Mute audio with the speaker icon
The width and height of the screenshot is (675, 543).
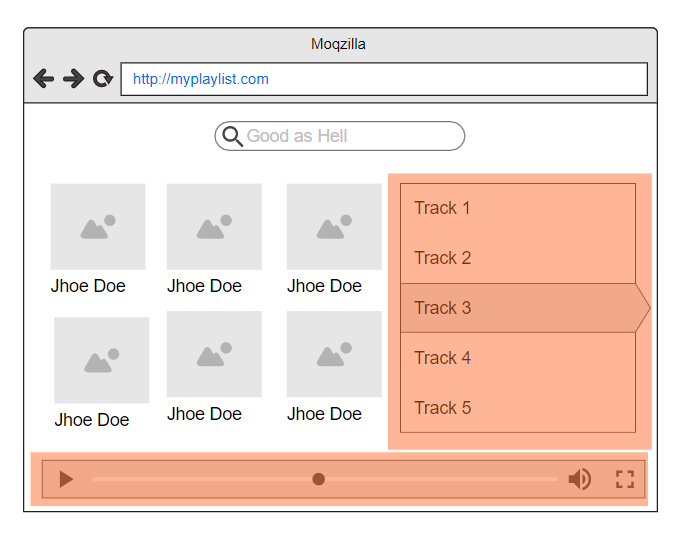(x=580, y=479)
